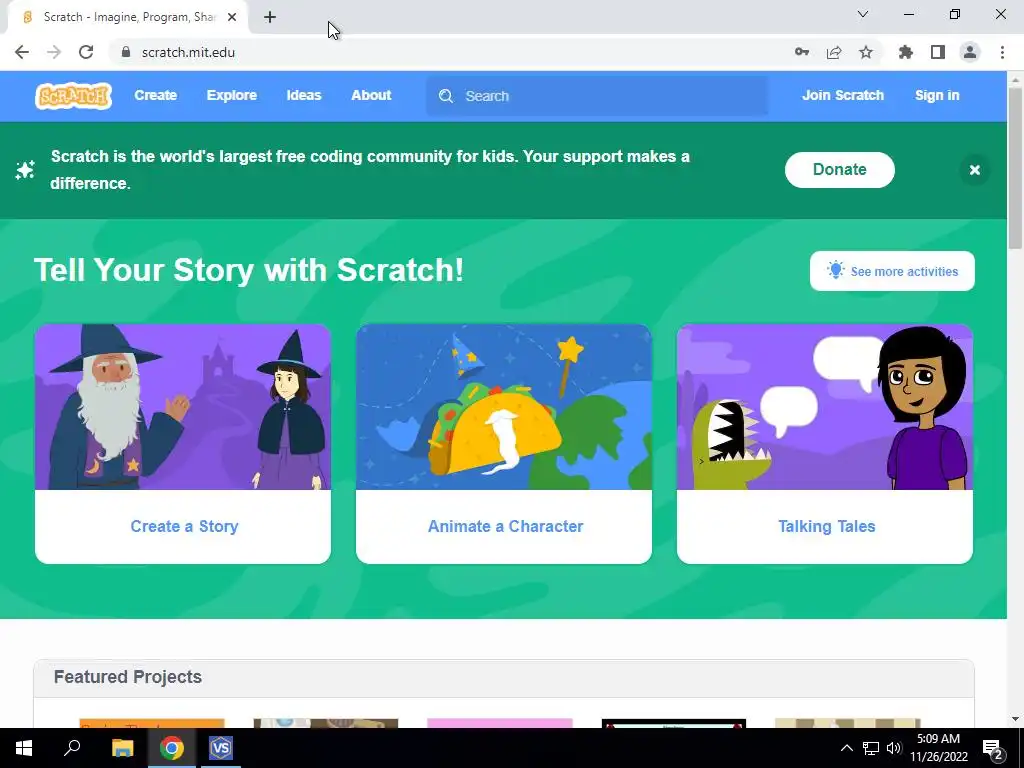Click the search magnifier icon in Scratch
The height and width of the screenshot is (768, 1024).
446,96
